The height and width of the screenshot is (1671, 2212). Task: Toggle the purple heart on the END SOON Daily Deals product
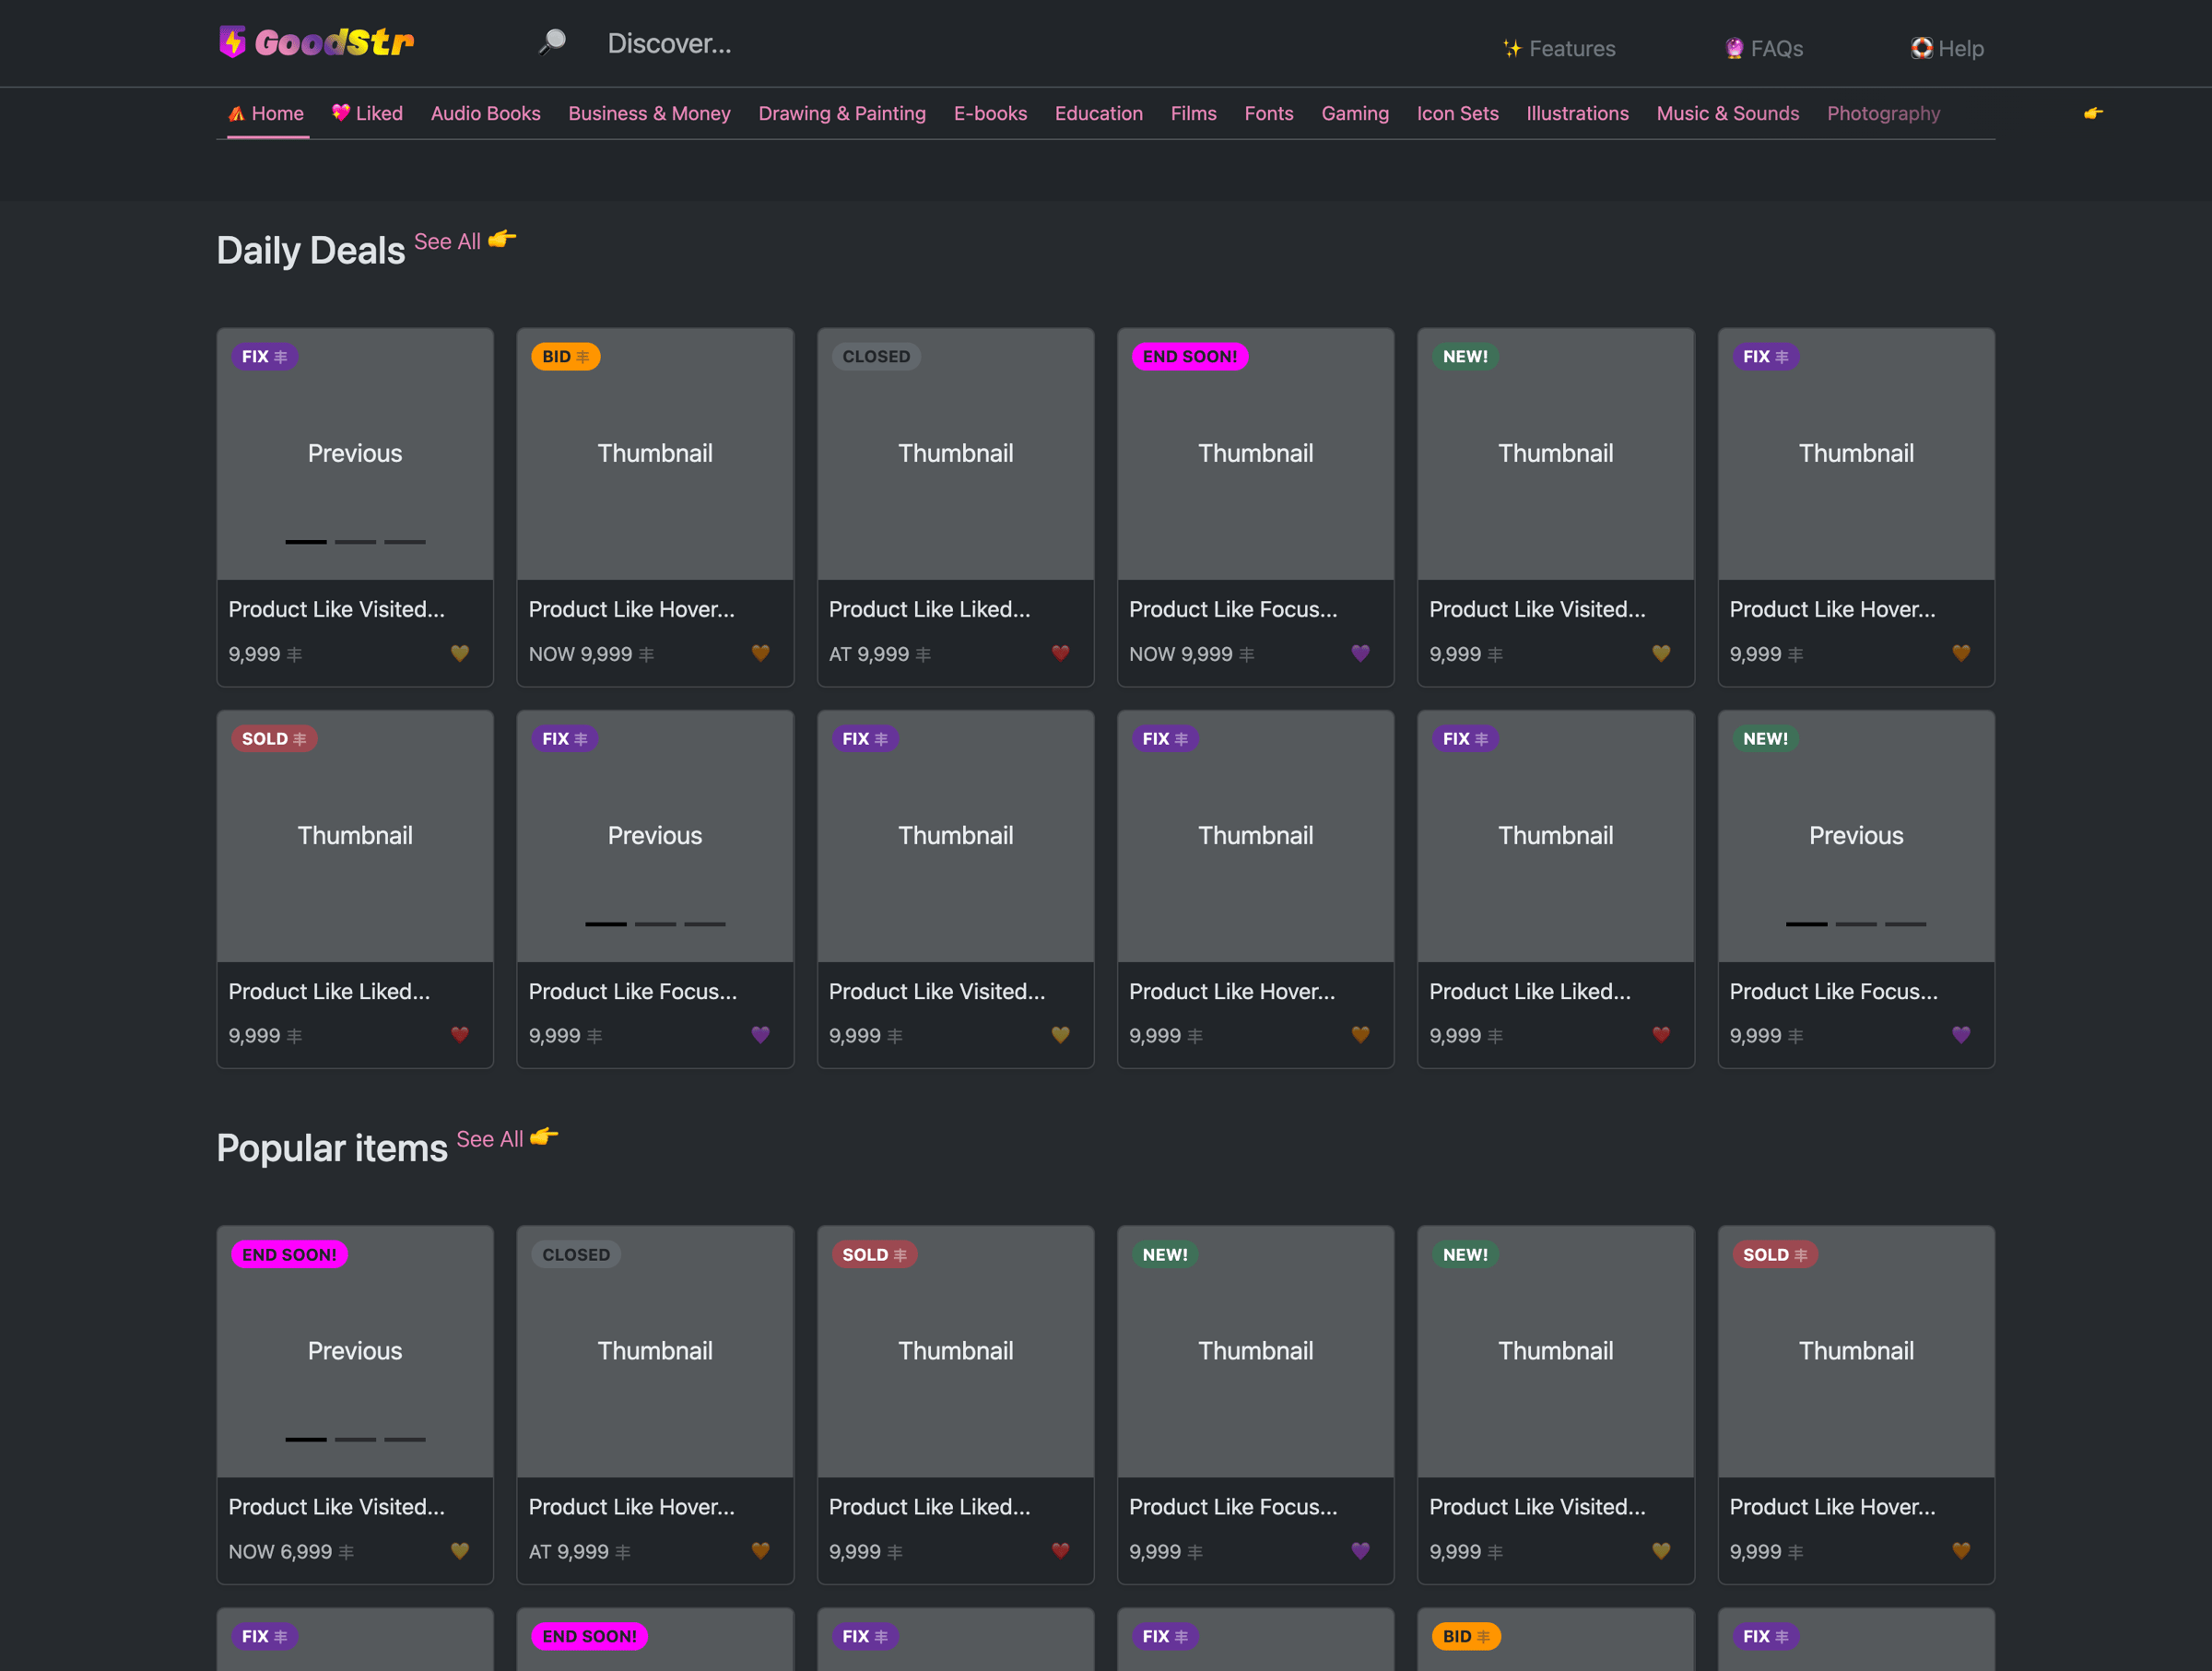click(1360, 653)
